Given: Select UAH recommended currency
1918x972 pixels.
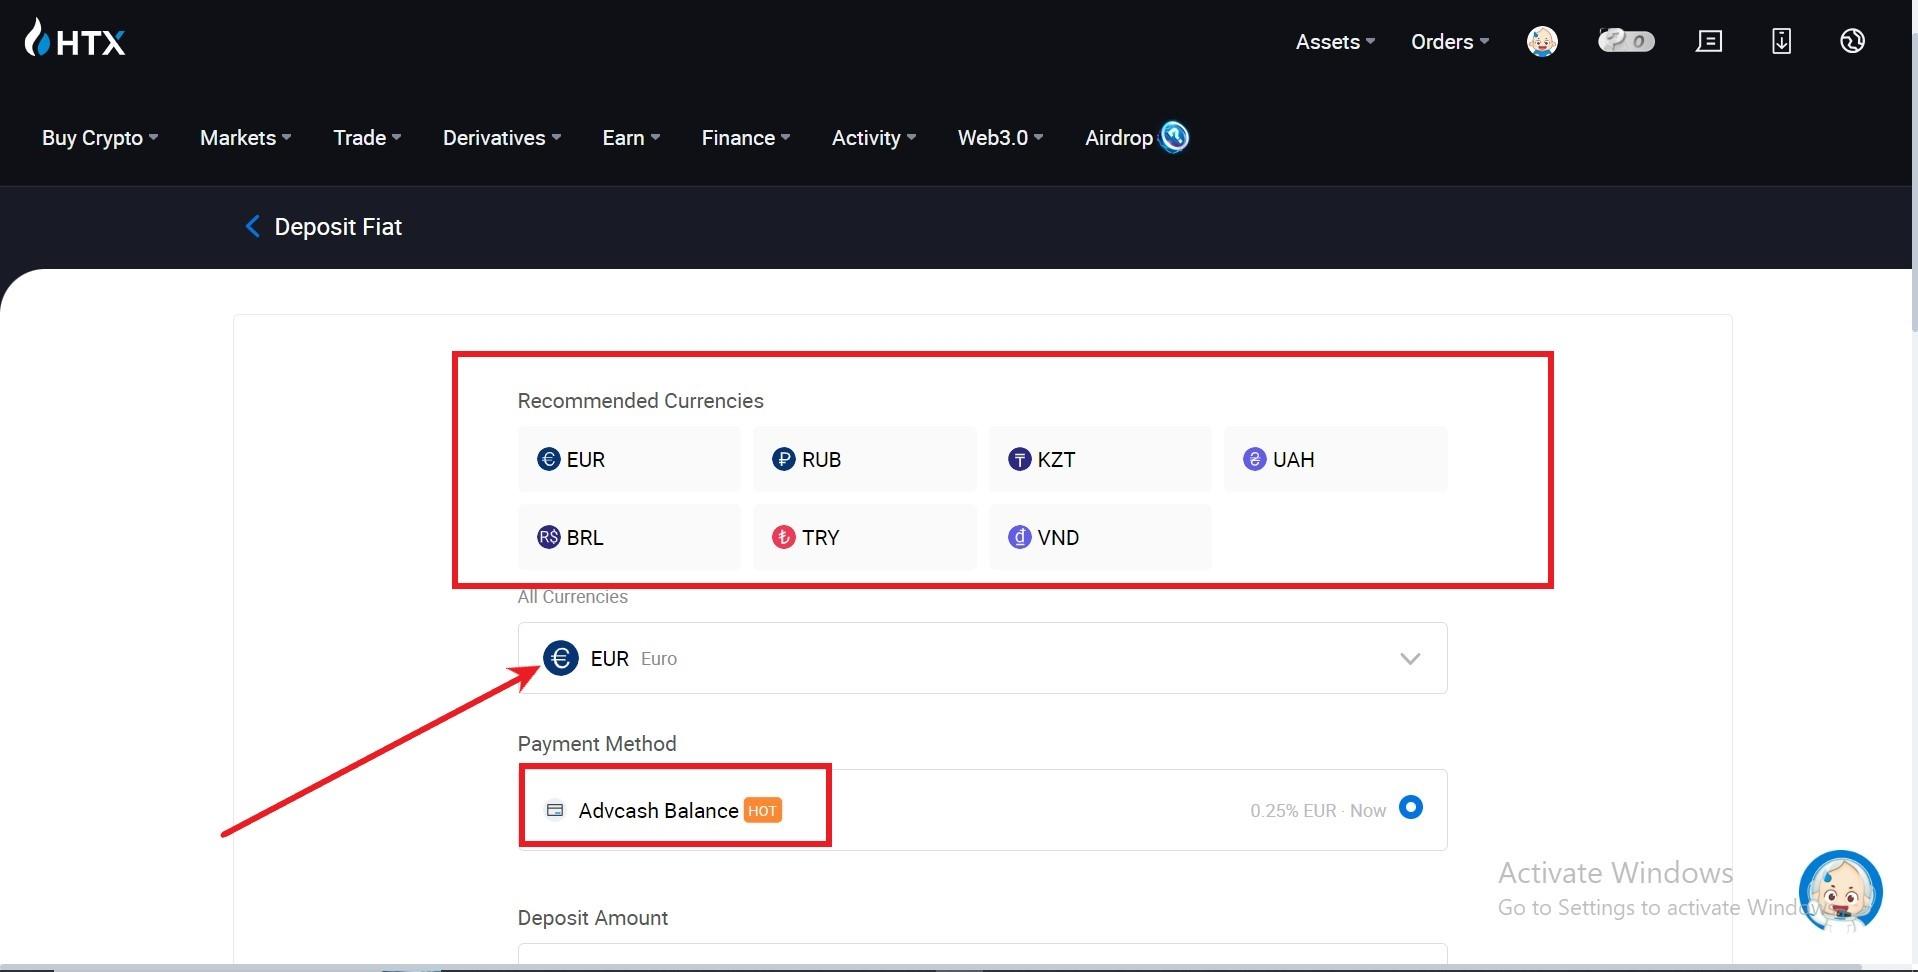Looking at the screenshot, I should pos(1336,459).
